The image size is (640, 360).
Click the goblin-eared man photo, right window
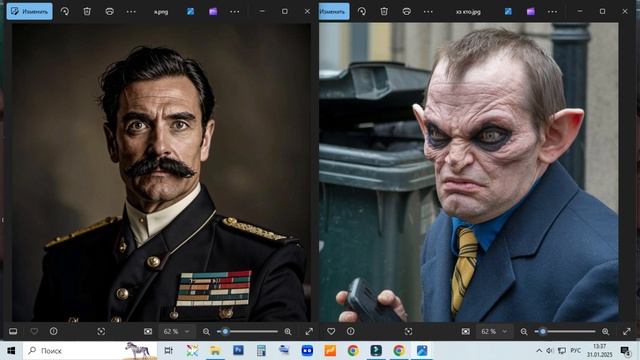click(x=469, y=172)
